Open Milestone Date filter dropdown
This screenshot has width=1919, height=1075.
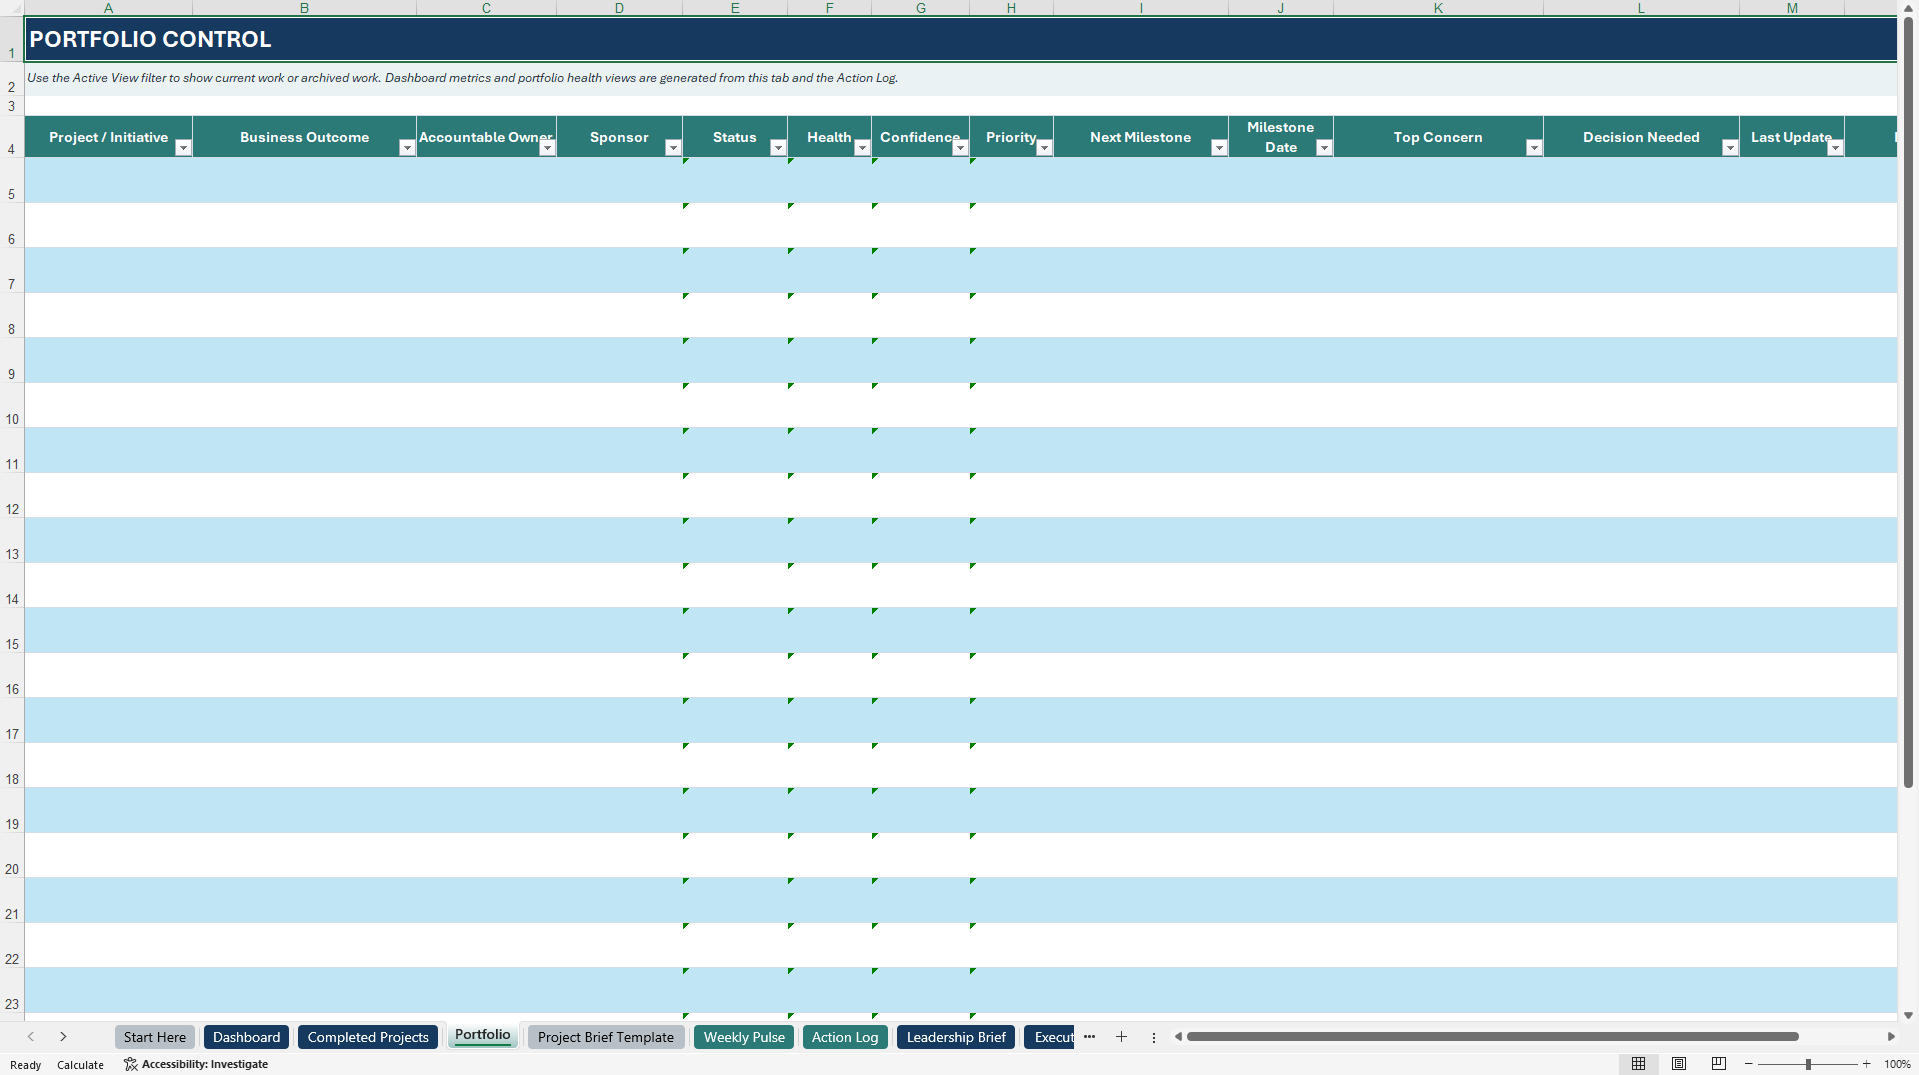pyautogui.click(x=1324, y=148)
